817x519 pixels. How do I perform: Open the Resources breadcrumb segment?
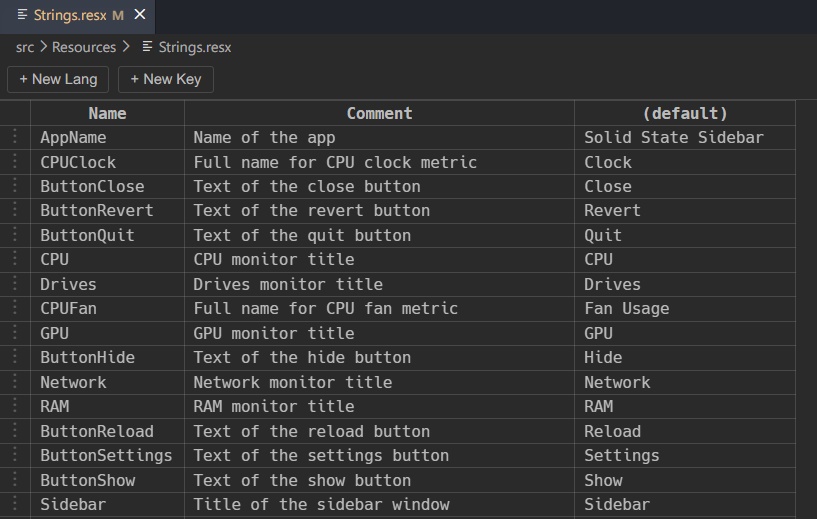point(84,47)
